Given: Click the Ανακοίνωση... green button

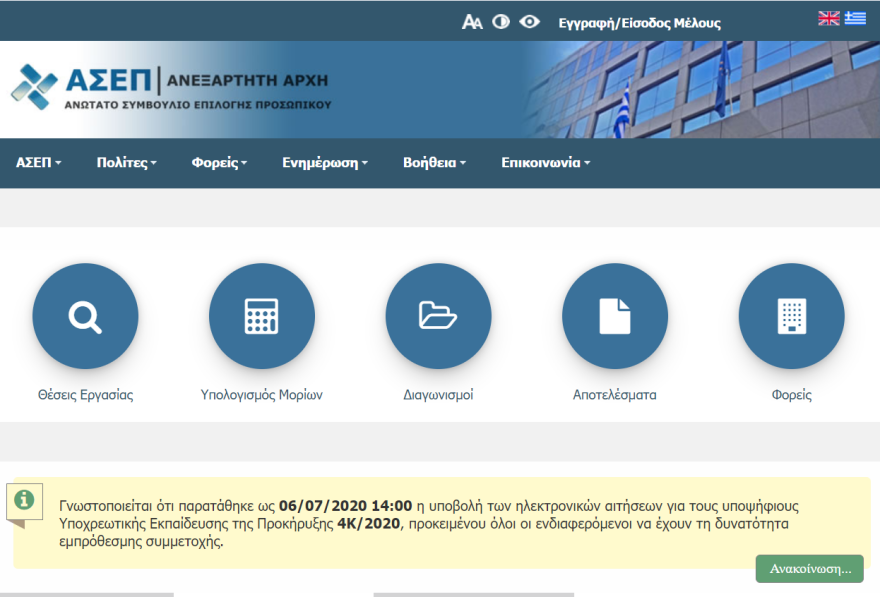Looking at the screenshot, I should (809, 569).
